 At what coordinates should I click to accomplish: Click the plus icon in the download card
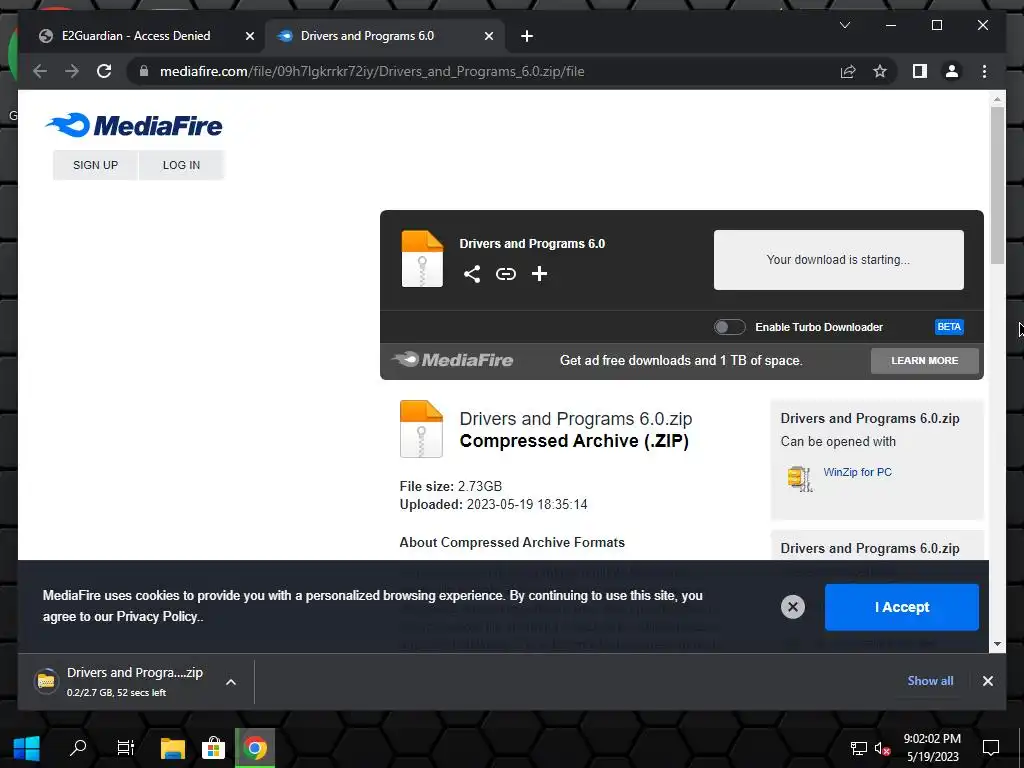pos(539,274)
